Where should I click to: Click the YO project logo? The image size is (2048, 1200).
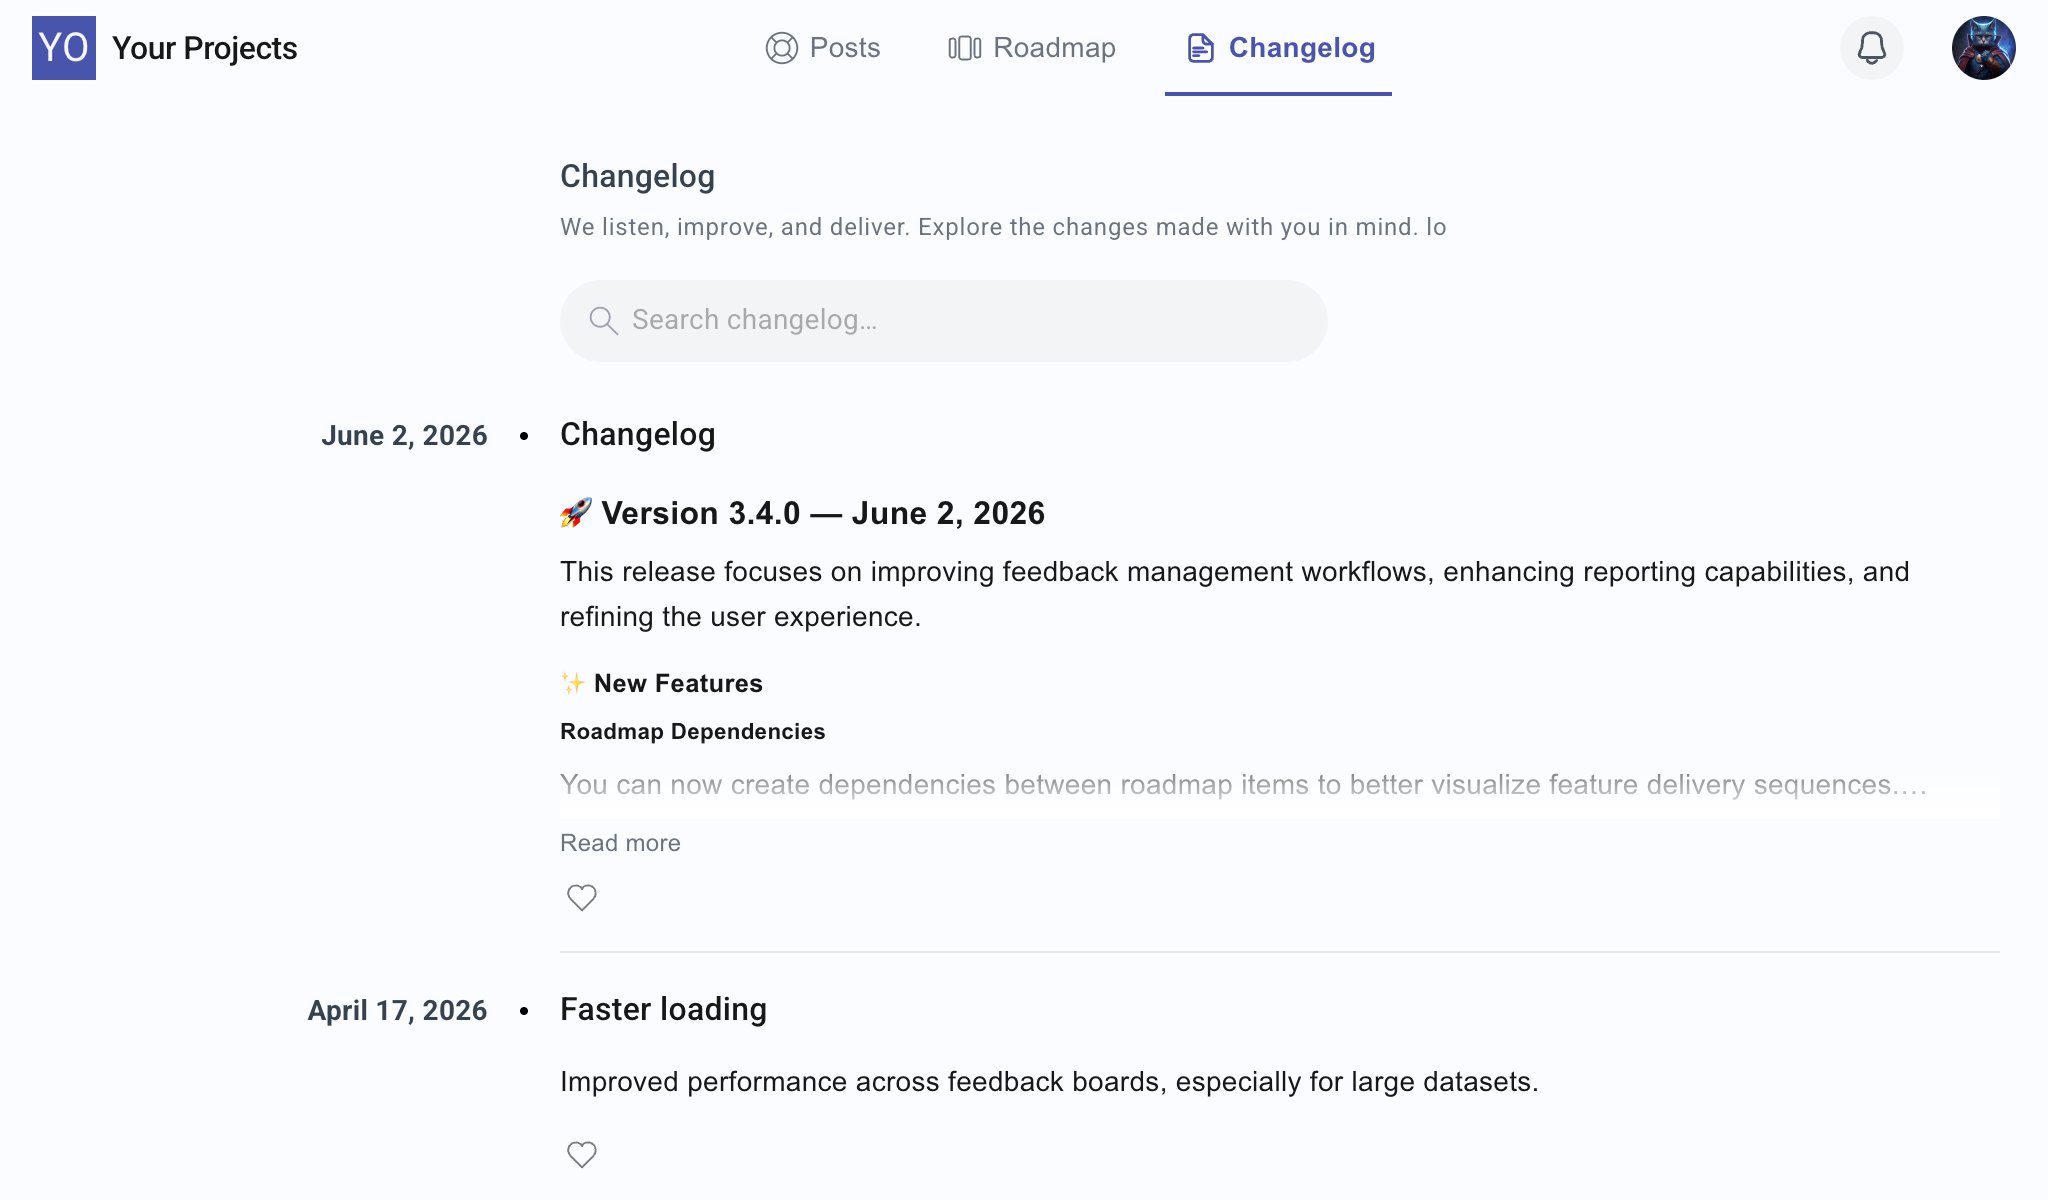point(64,48)
